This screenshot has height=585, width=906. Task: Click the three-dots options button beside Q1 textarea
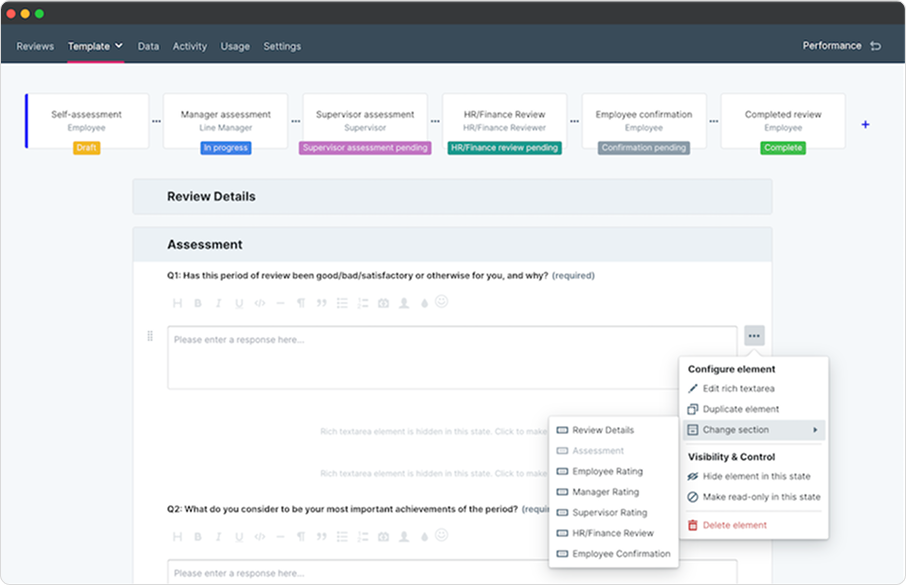tap(754, 336)
